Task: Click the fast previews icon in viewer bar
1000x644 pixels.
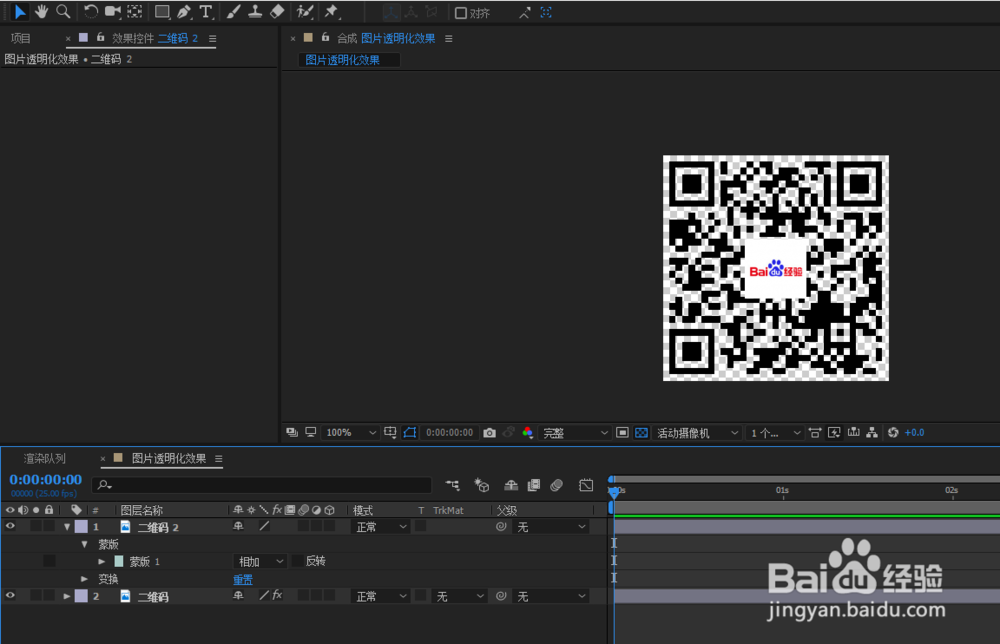Action: pyautogui.click(x=834, y=433)
